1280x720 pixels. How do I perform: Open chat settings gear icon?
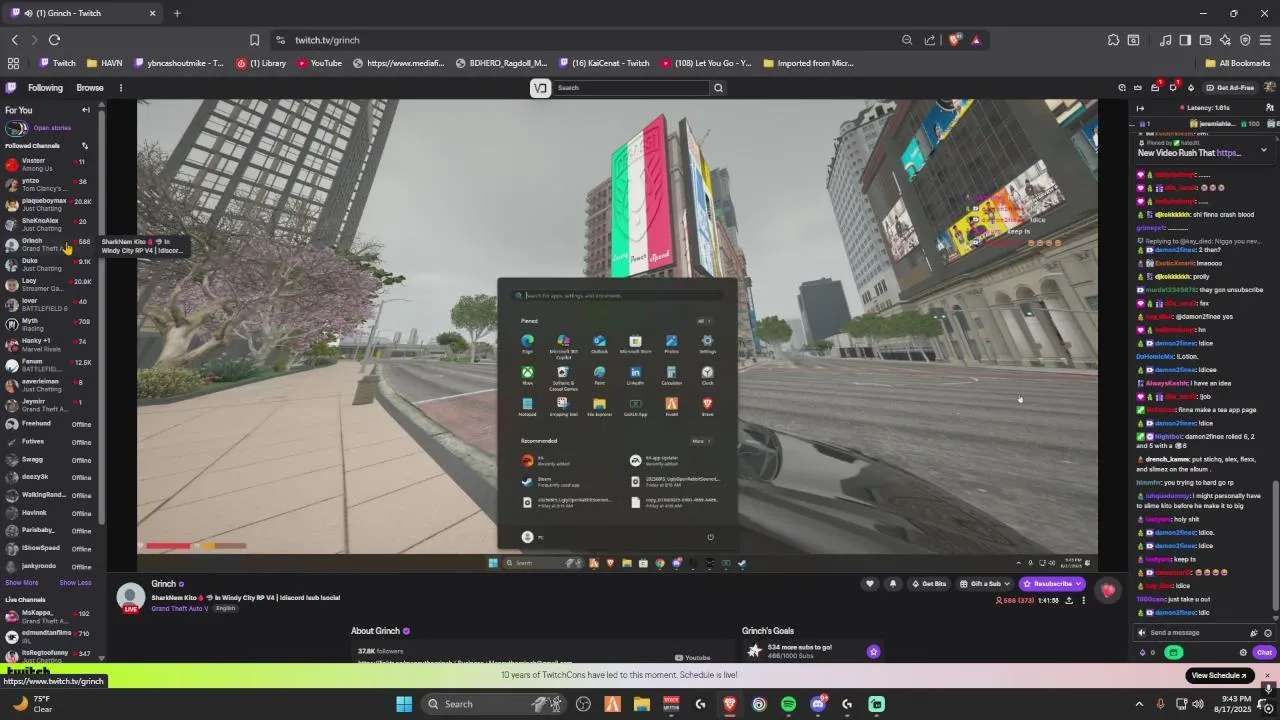(1243, 652)
